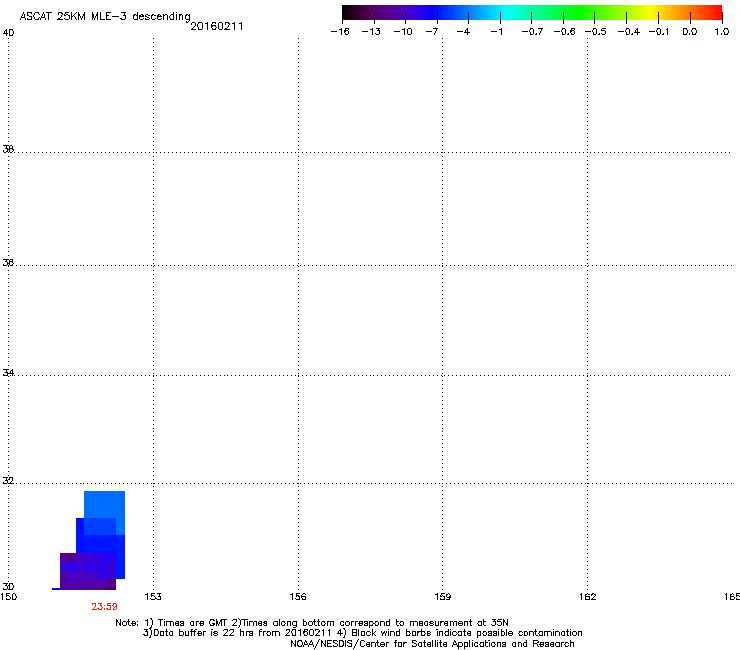Click the -16 color scale label
The width and height of the screenshot is (740, 650).
click(x=340, y=32)
